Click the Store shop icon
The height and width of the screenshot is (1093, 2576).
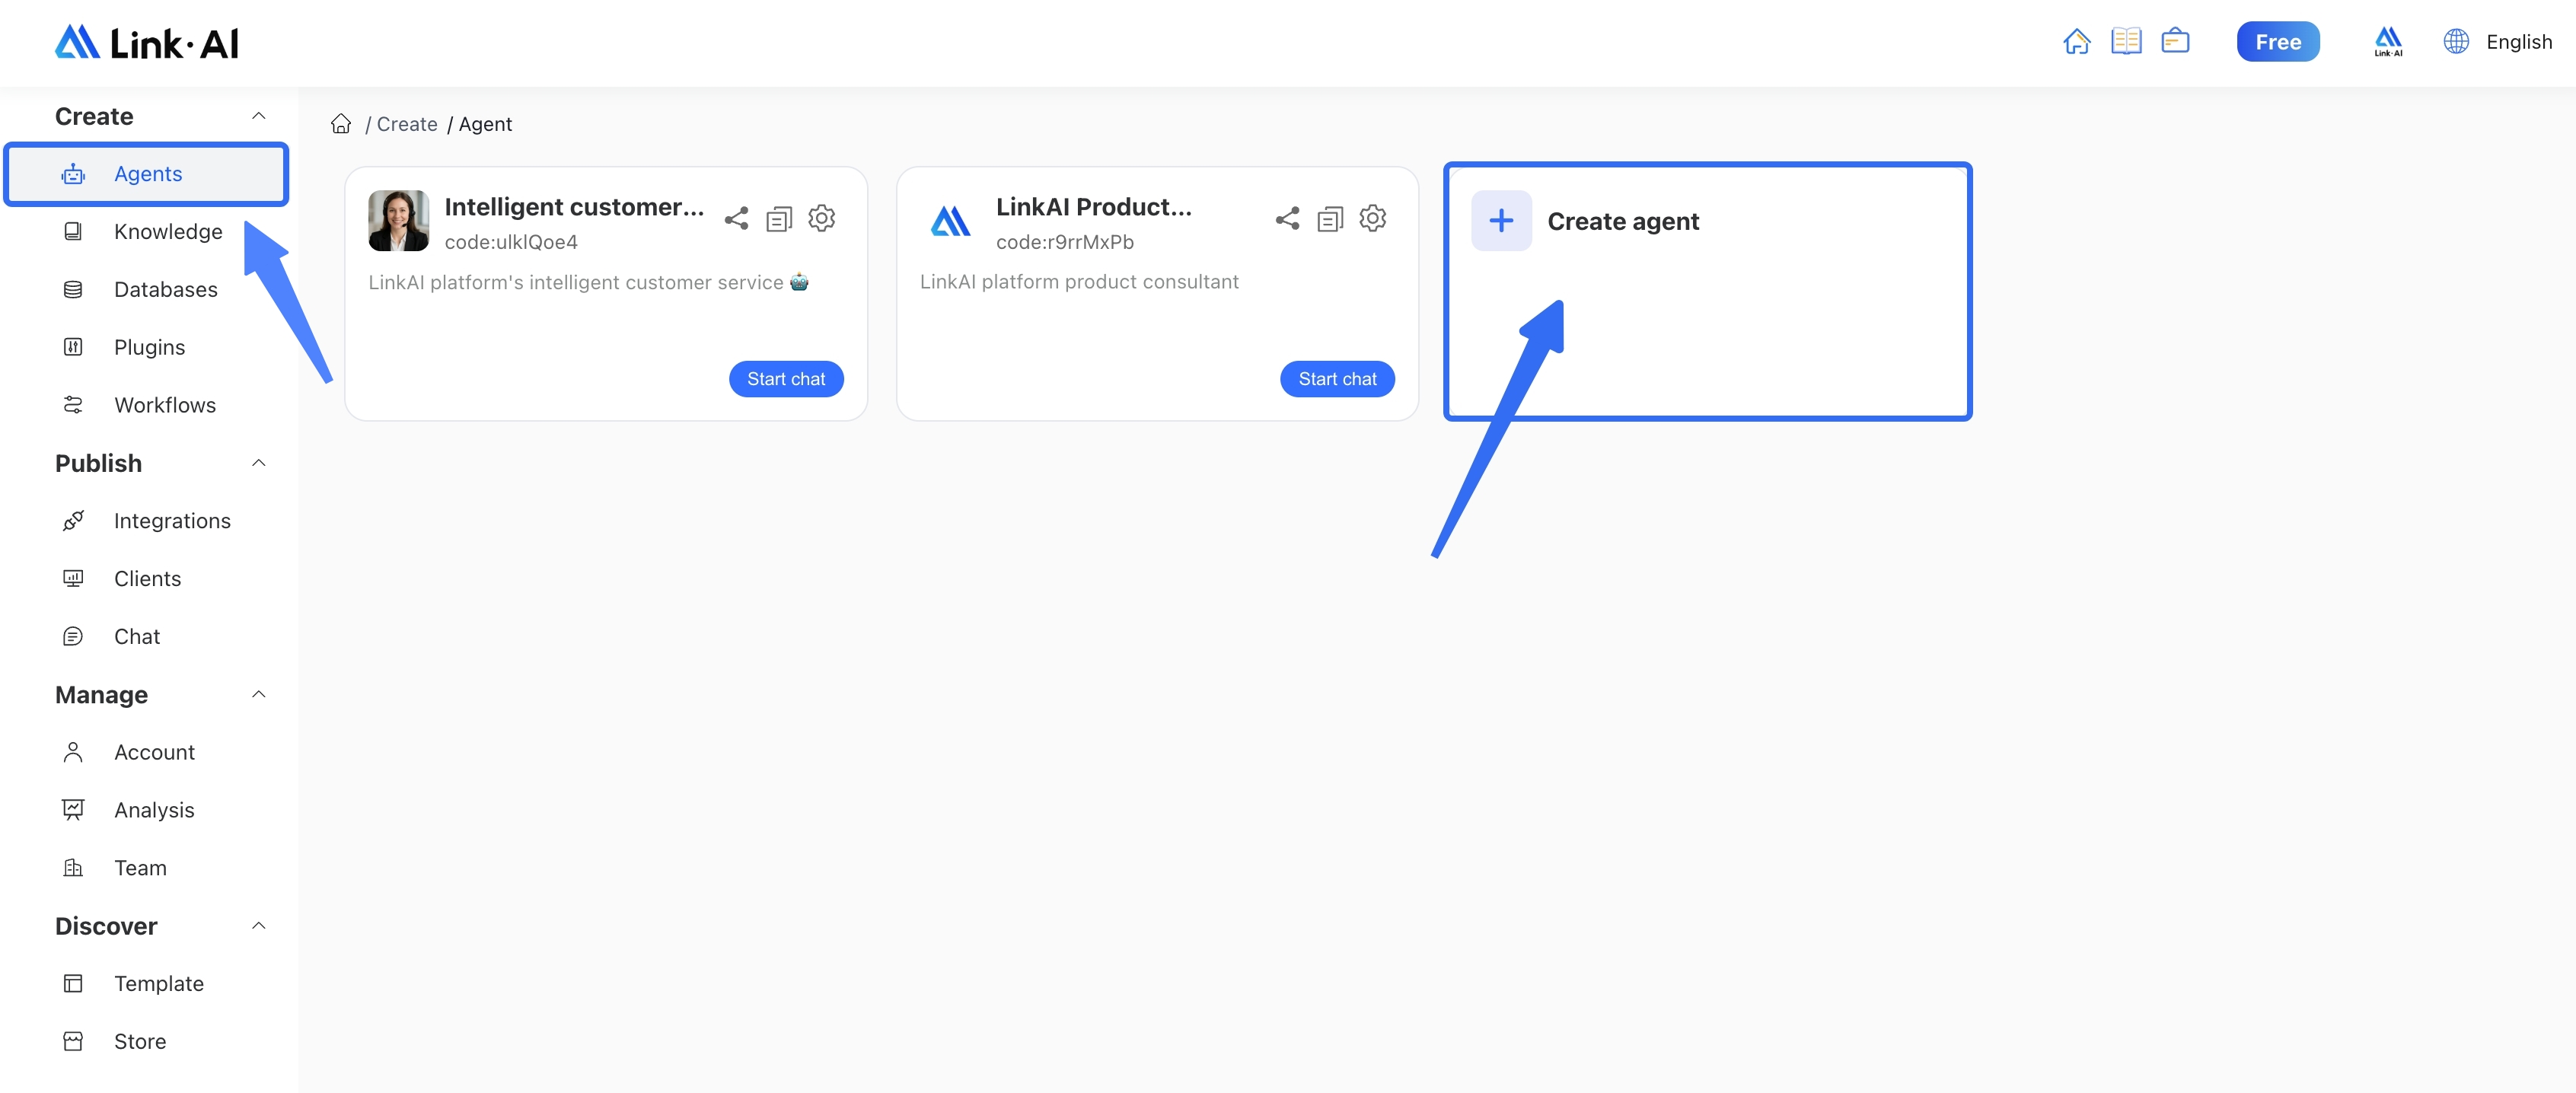pyautogui.click(x=73, y=1042)
